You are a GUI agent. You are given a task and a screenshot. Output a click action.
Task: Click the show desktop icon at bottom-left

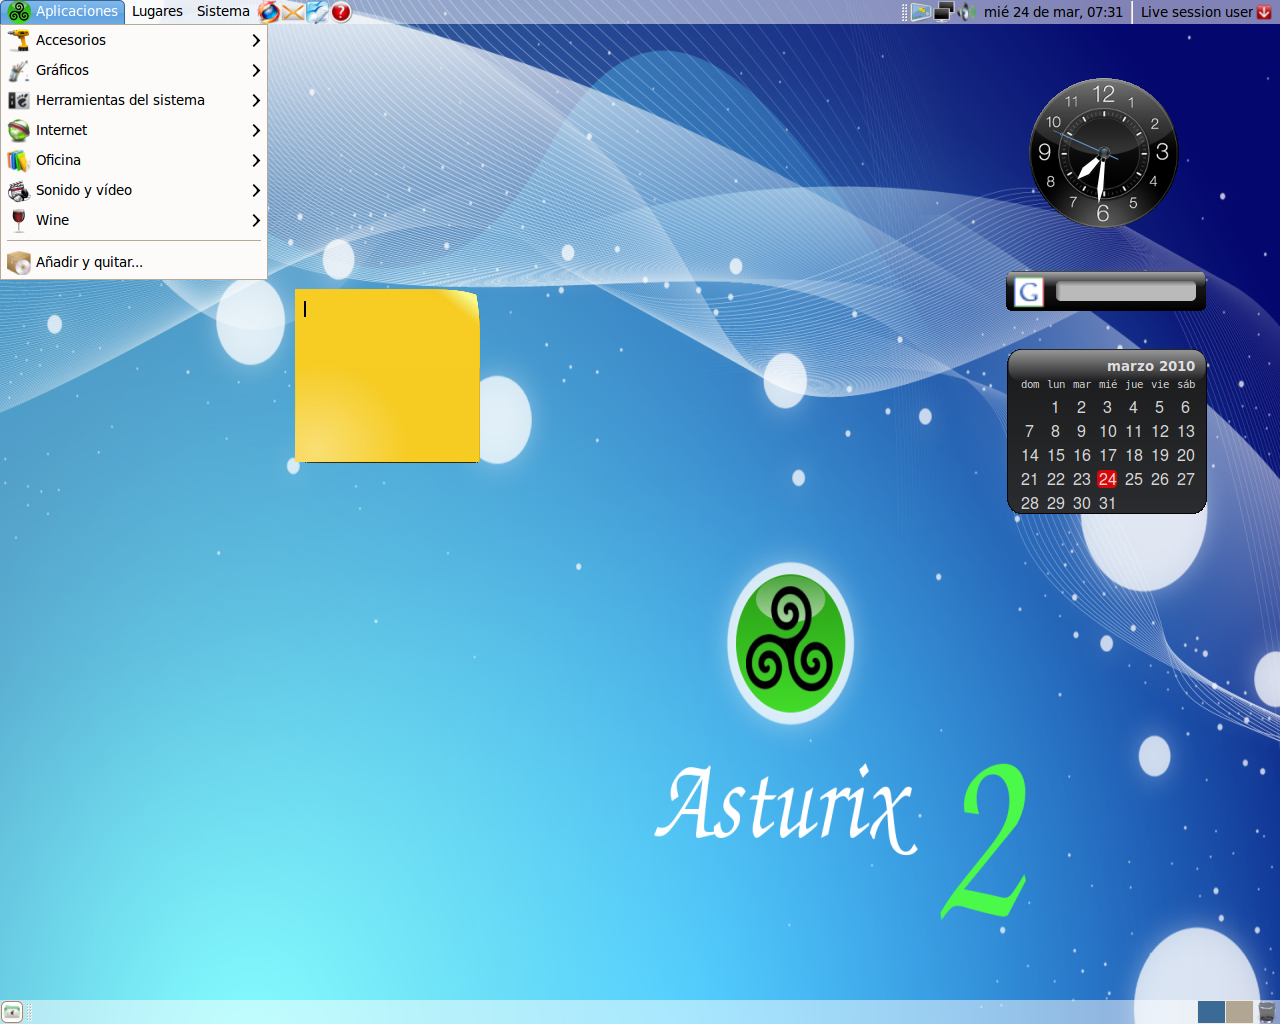click(12, 1012)
